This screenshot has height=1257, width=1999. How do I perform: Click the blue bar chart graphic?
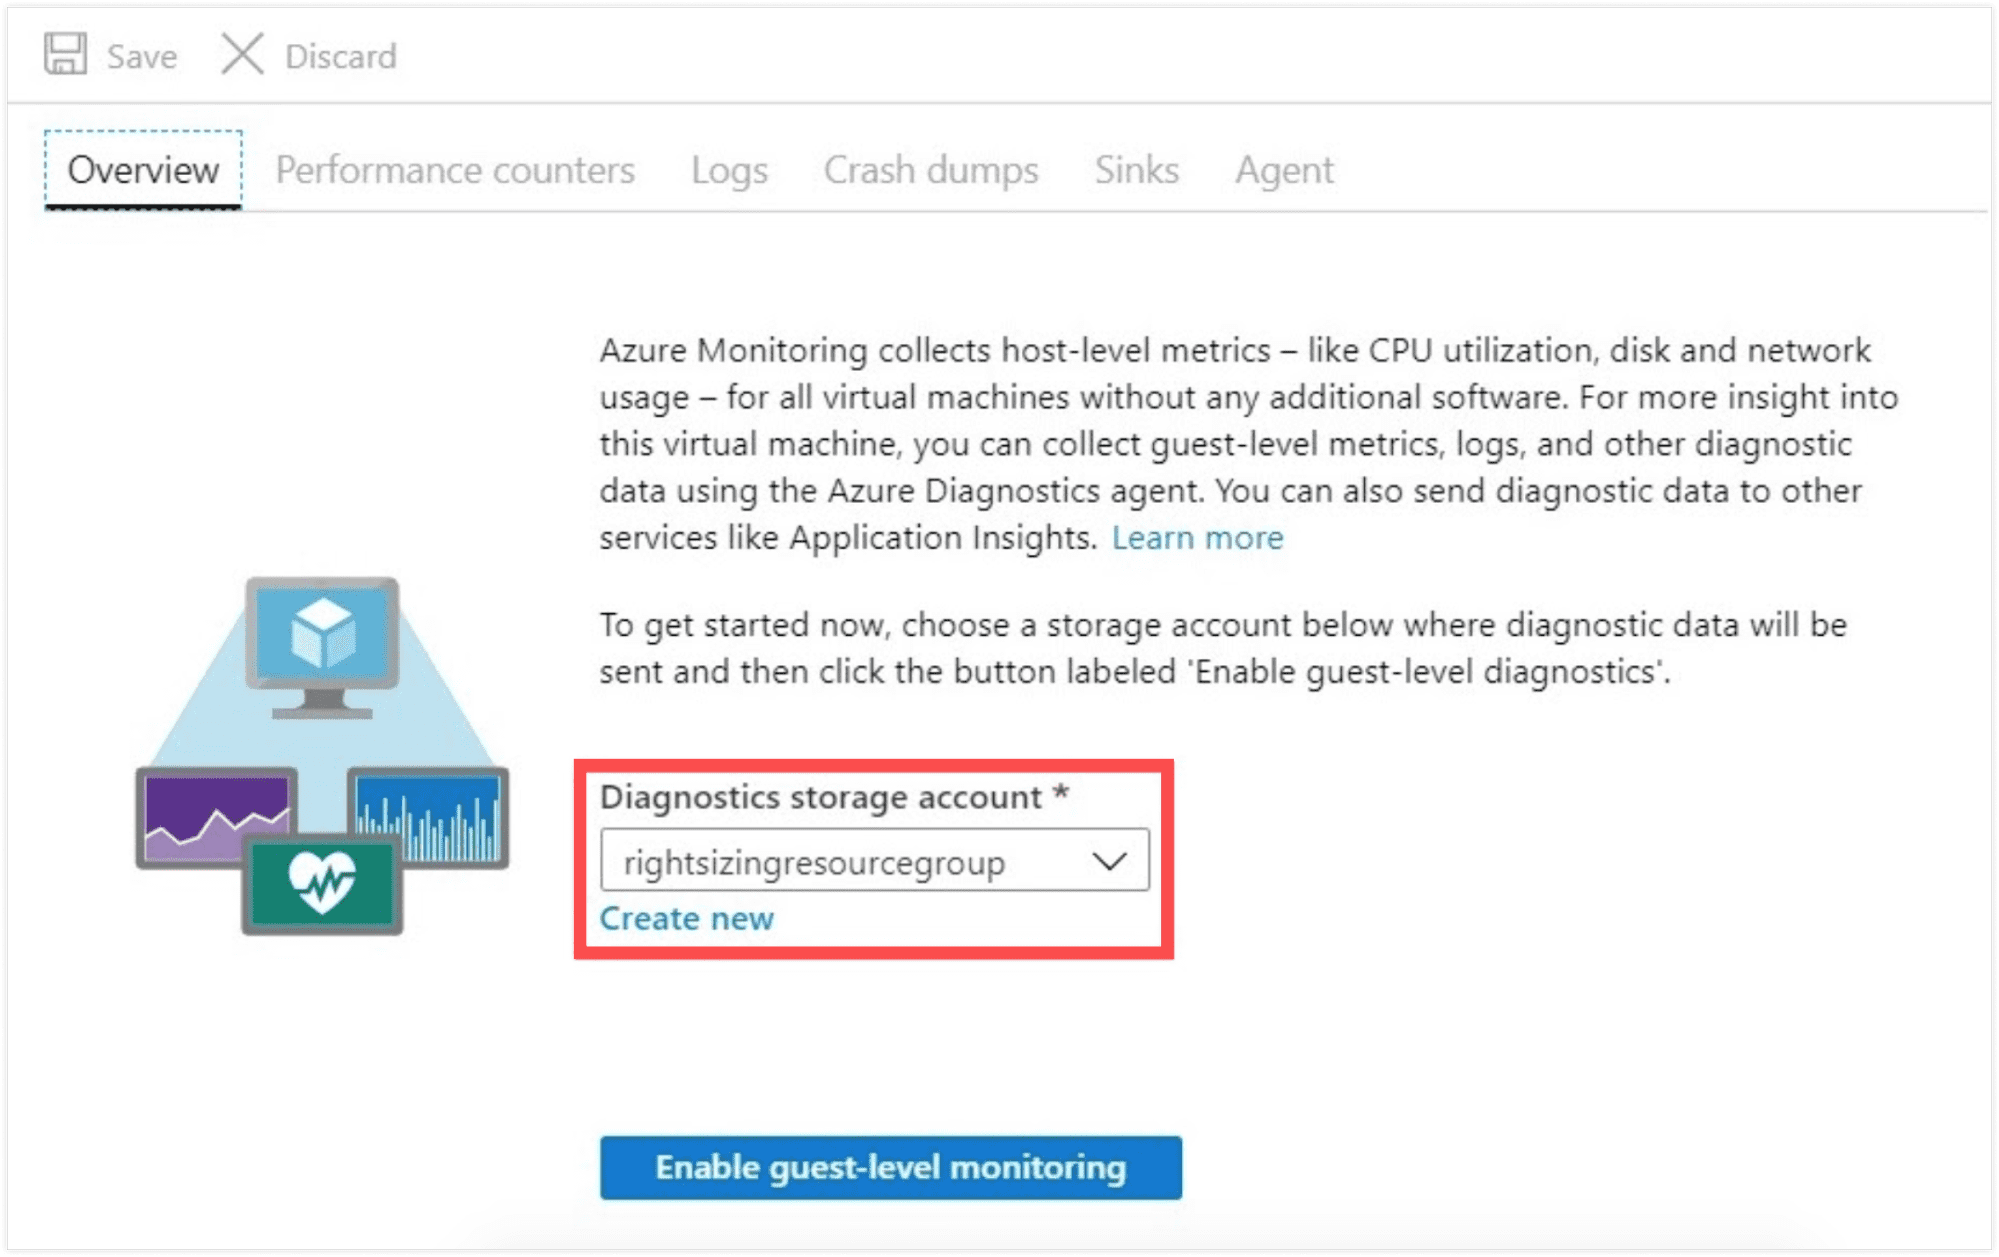pos(430,815)
